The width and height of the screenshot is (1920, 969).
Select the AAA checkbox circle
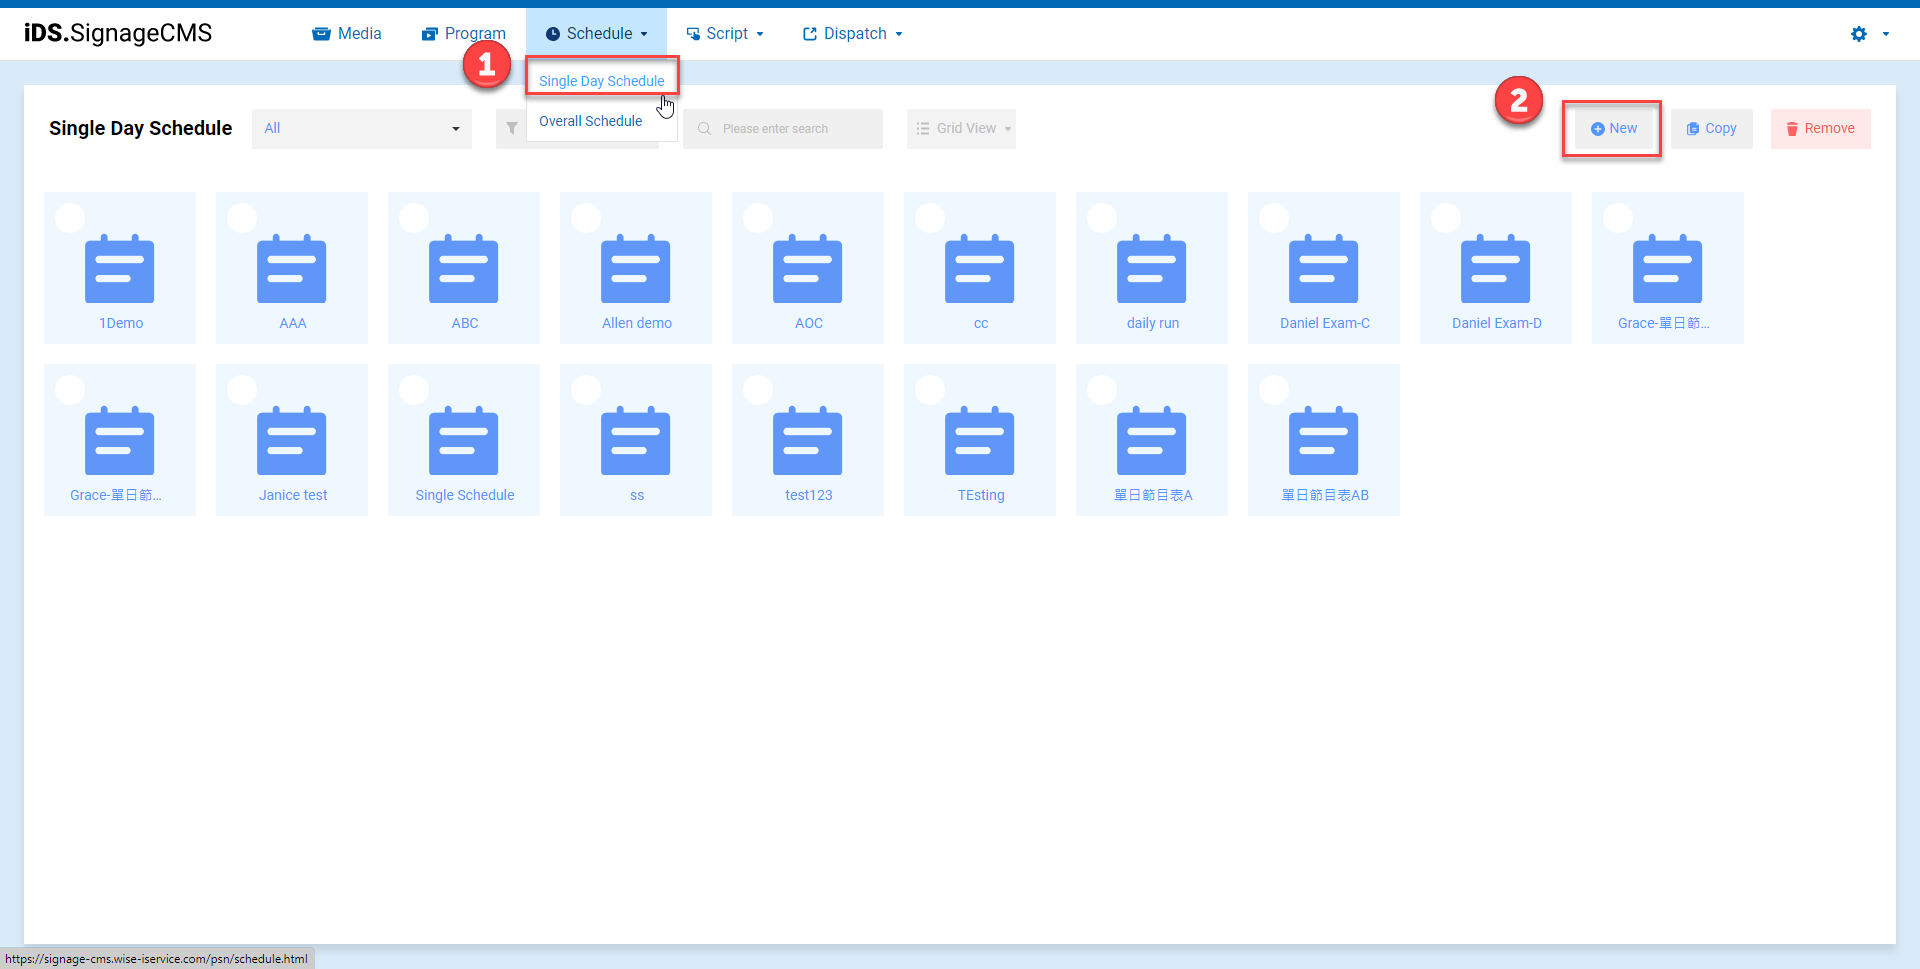pos(242,218)
